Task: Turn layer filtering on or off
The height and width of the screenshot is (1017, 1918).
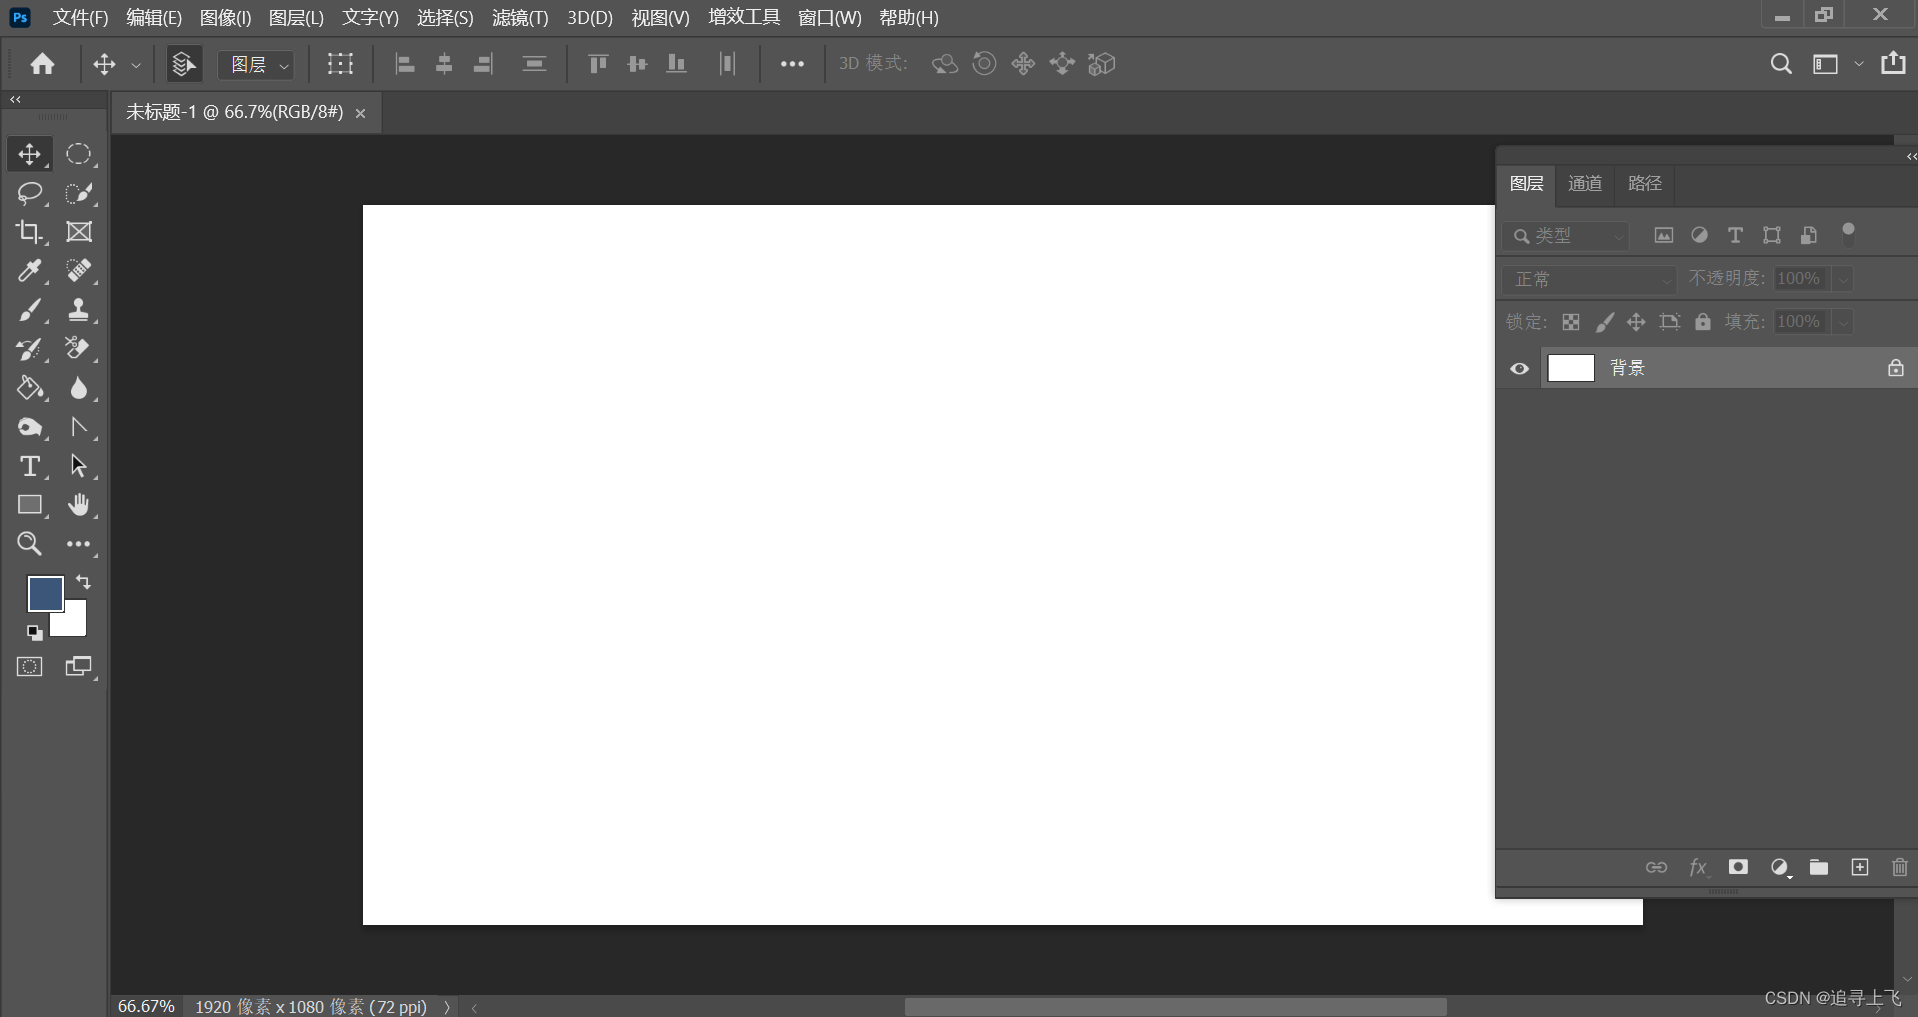Action: (1848, 234)
